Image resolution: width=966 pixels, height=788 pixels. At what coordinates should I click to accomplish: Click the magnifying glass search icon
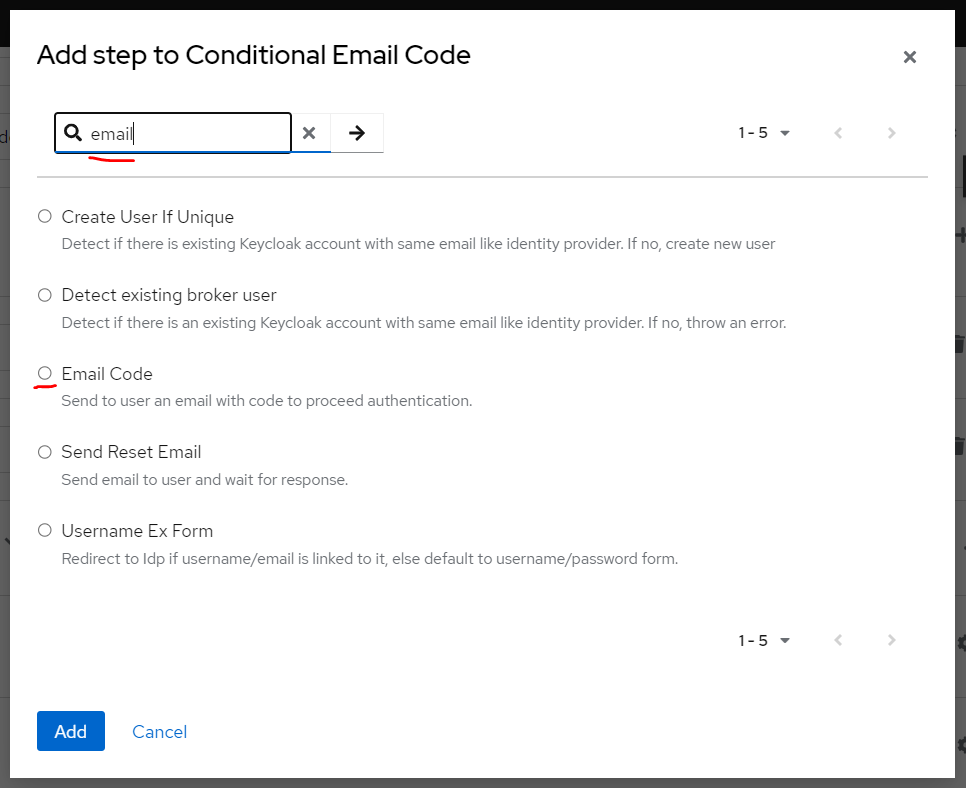pos(74,132)
